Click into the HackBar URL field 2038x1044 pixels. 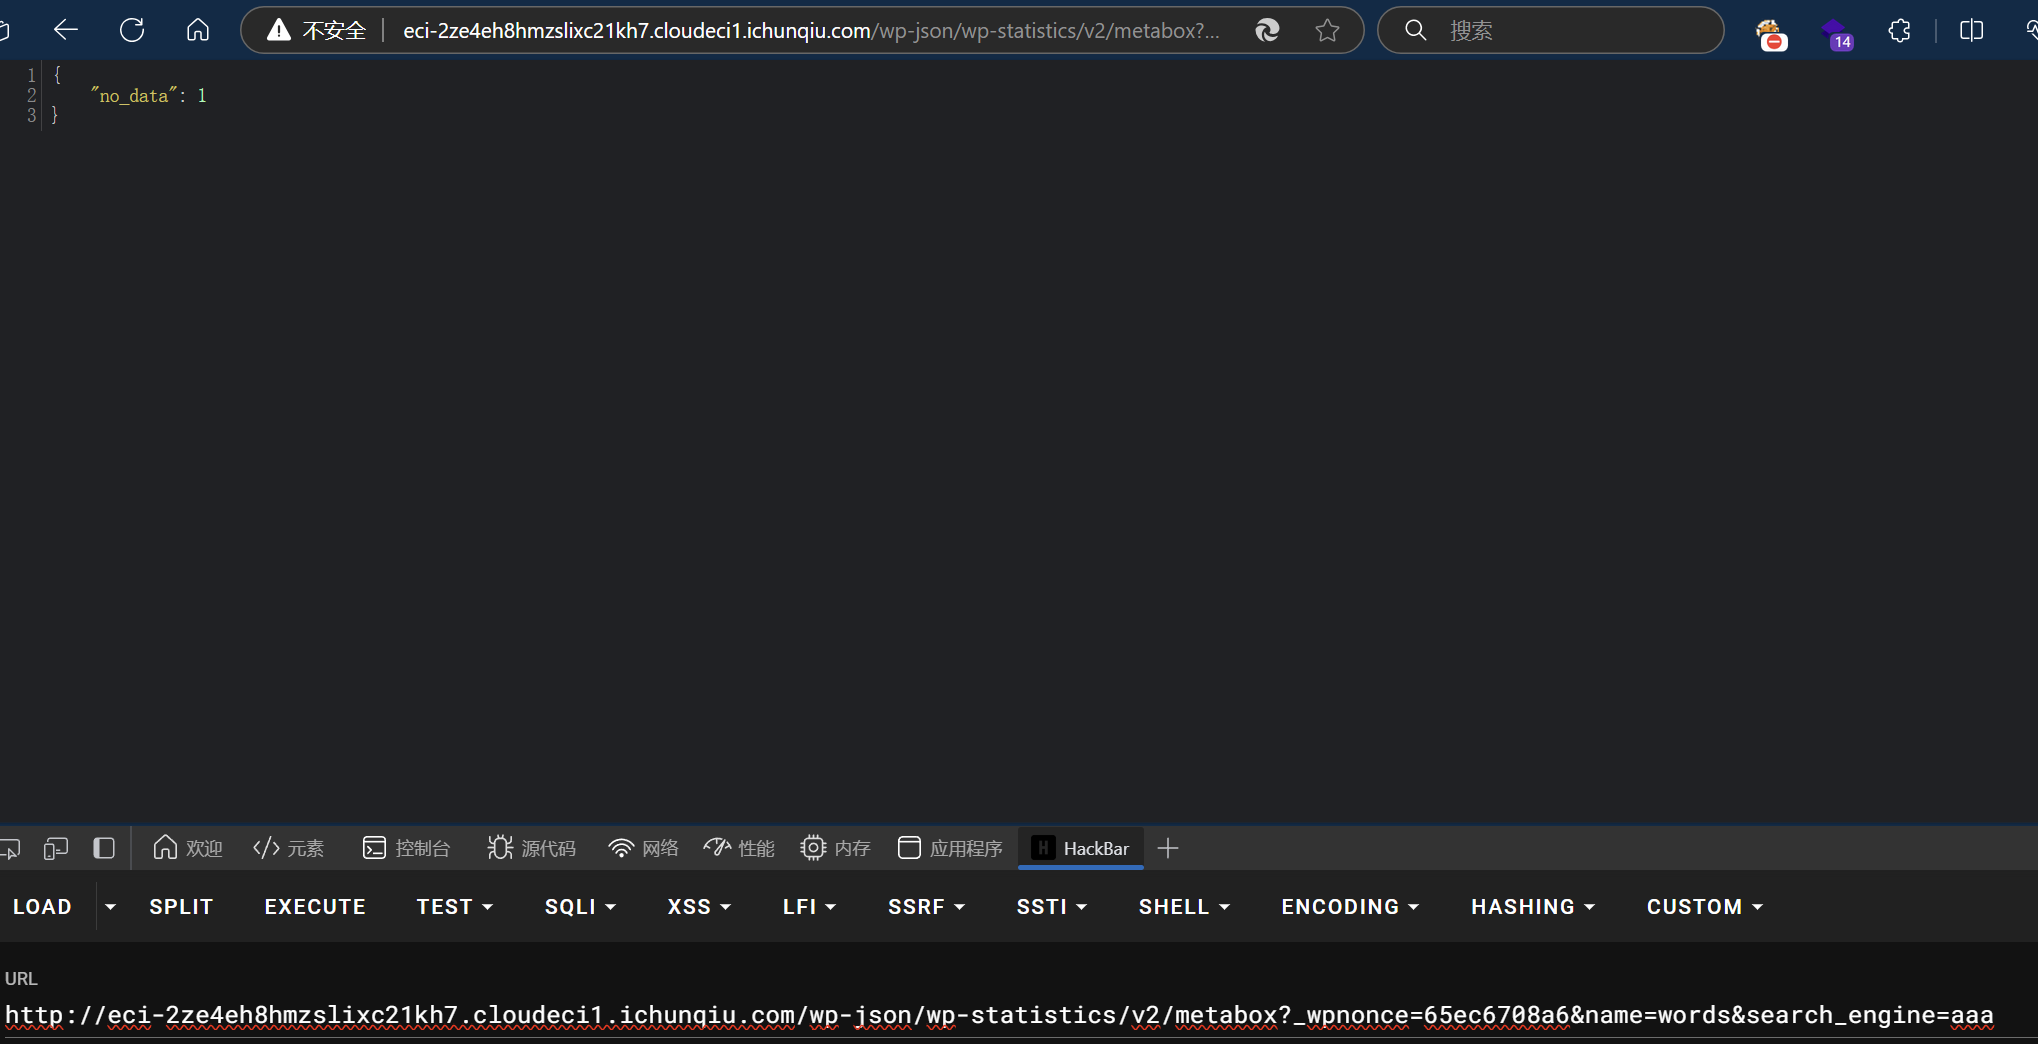pyautogui.click(x=1000, y=1016)
